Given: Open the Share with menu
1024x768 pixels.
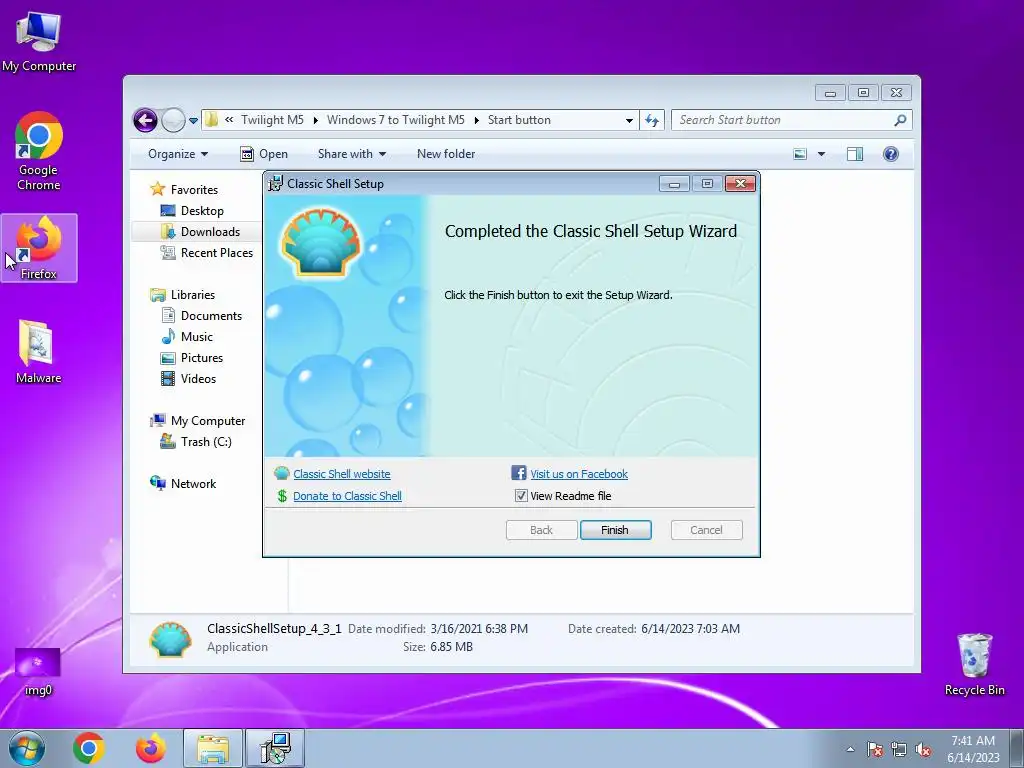Looking at the screenshot, I should (x=351, y=154).
